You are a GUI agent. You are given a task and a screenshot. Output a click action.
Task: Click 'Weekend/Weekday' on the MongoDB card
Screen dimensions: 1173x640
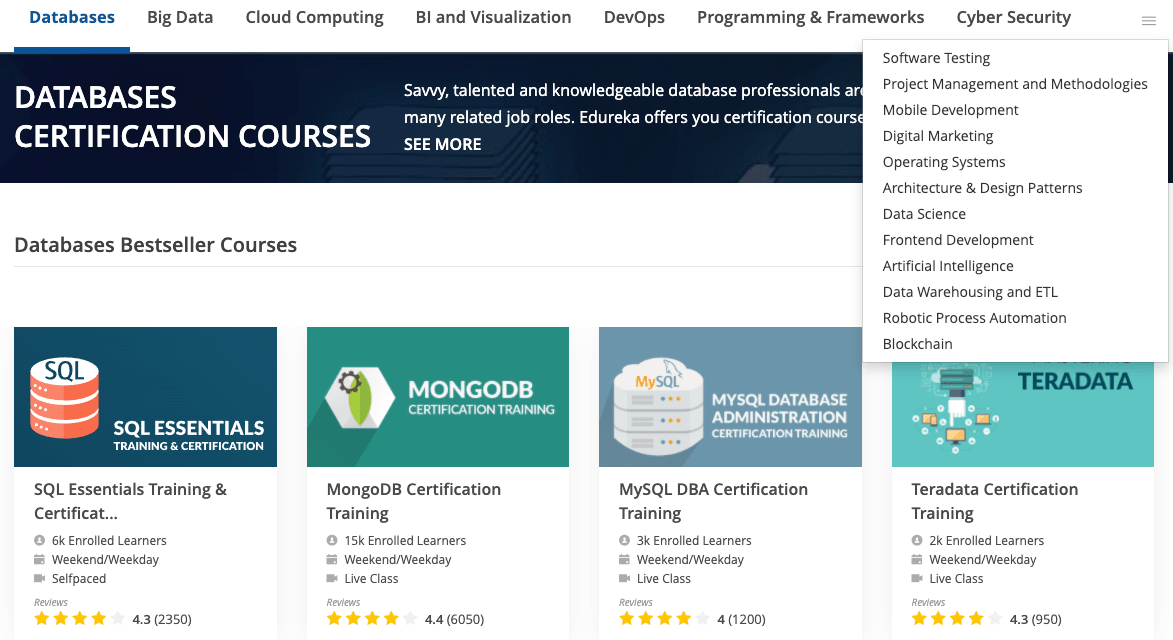398,559
